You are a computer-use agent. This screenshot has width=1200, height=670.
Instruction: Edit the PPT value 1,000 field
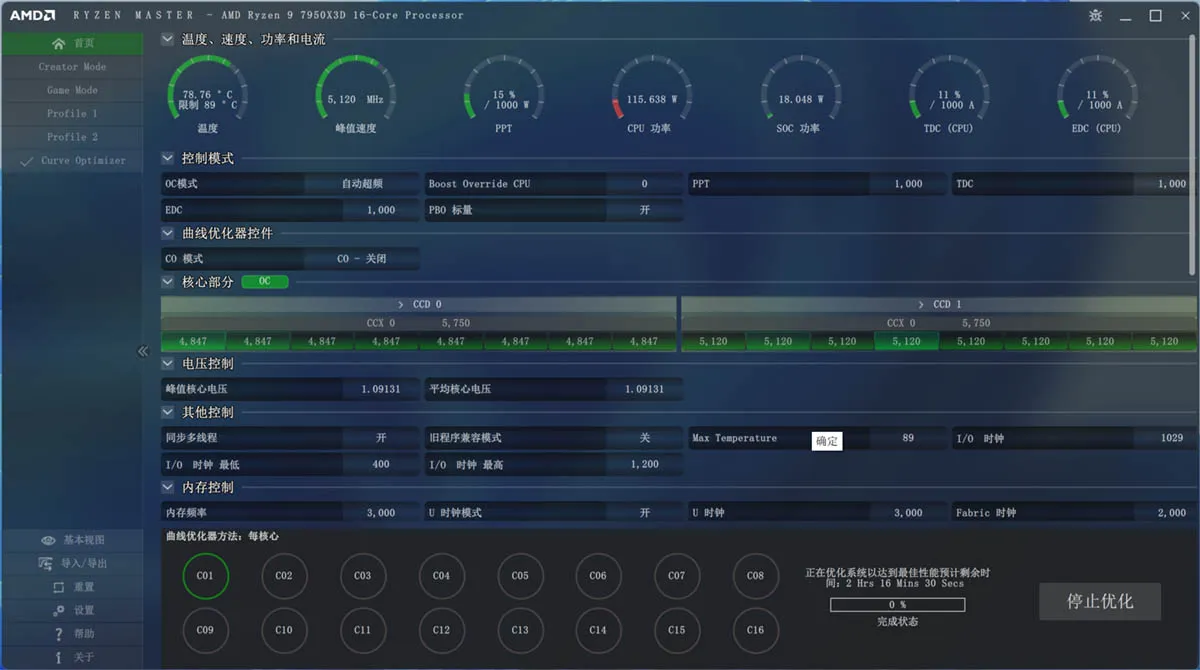[908, 184]
